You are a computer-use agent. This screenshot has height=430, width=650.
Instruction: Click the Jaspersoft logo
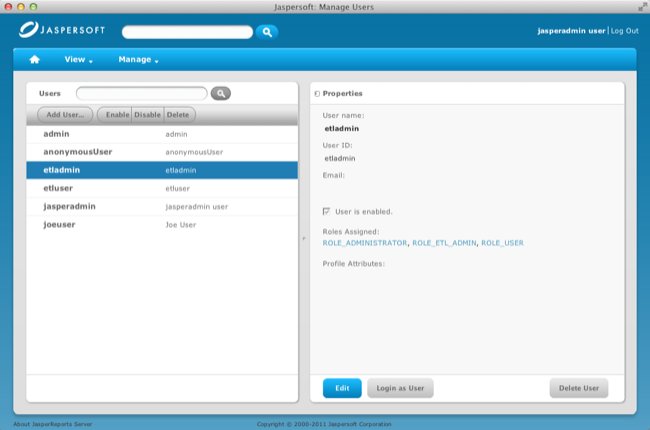pyautogui.click(x=62, y=29)
